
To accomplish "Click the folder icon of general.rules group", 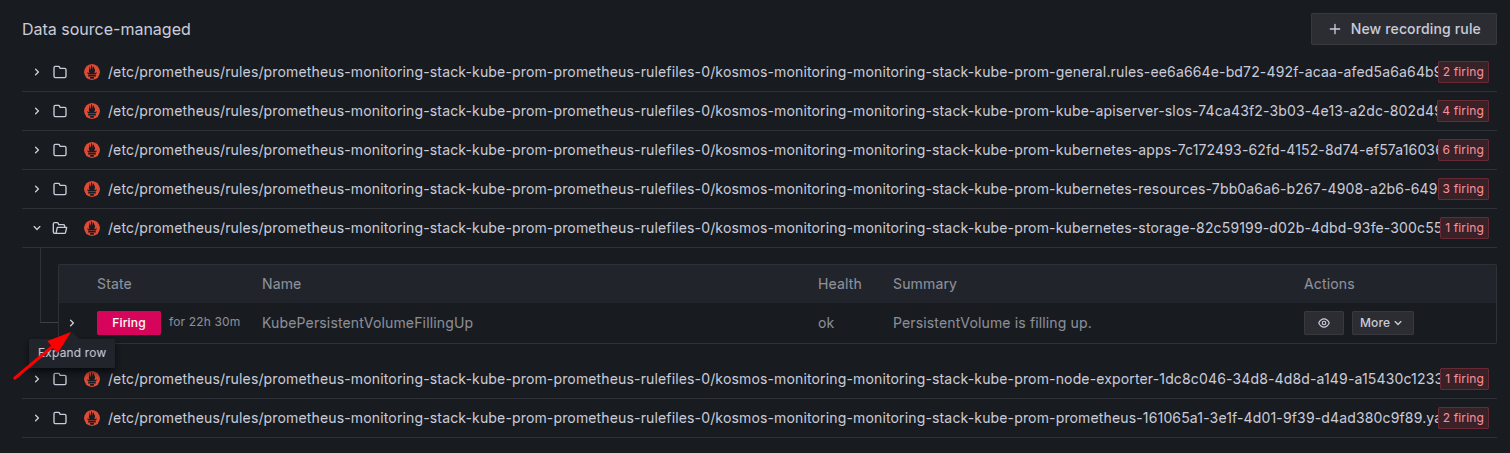I will (60, 72).
